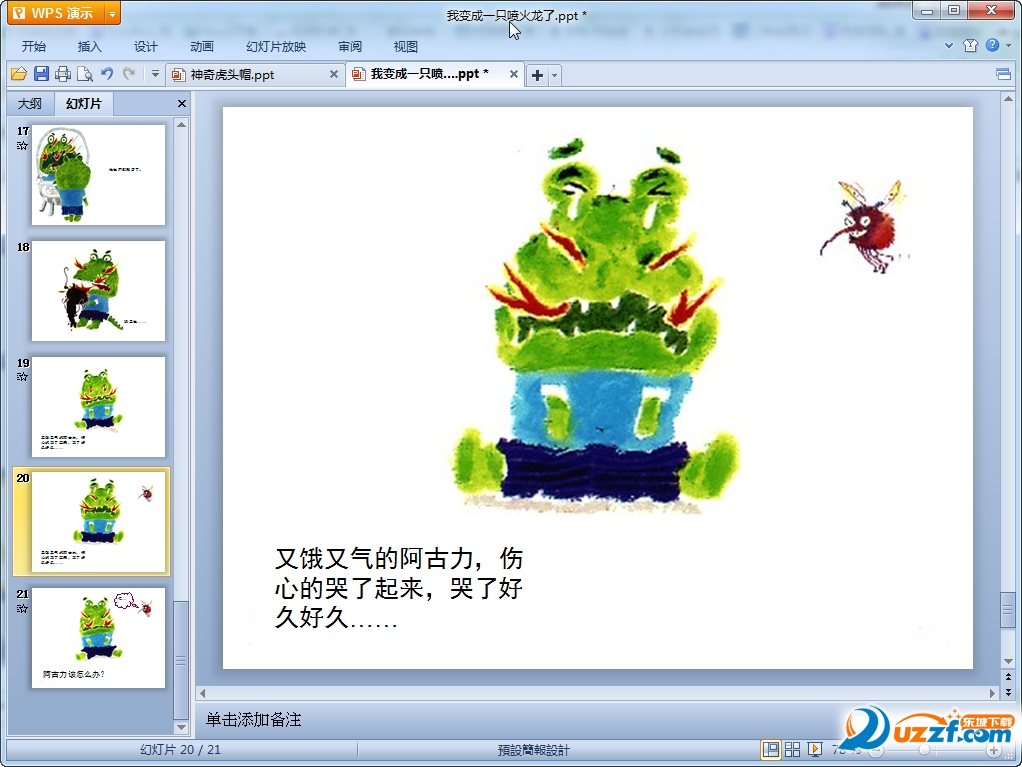The image size is (1022, 767).
Task: Open the dropdown arrow beside the help icon
Action: click(x=1008, y=46)
